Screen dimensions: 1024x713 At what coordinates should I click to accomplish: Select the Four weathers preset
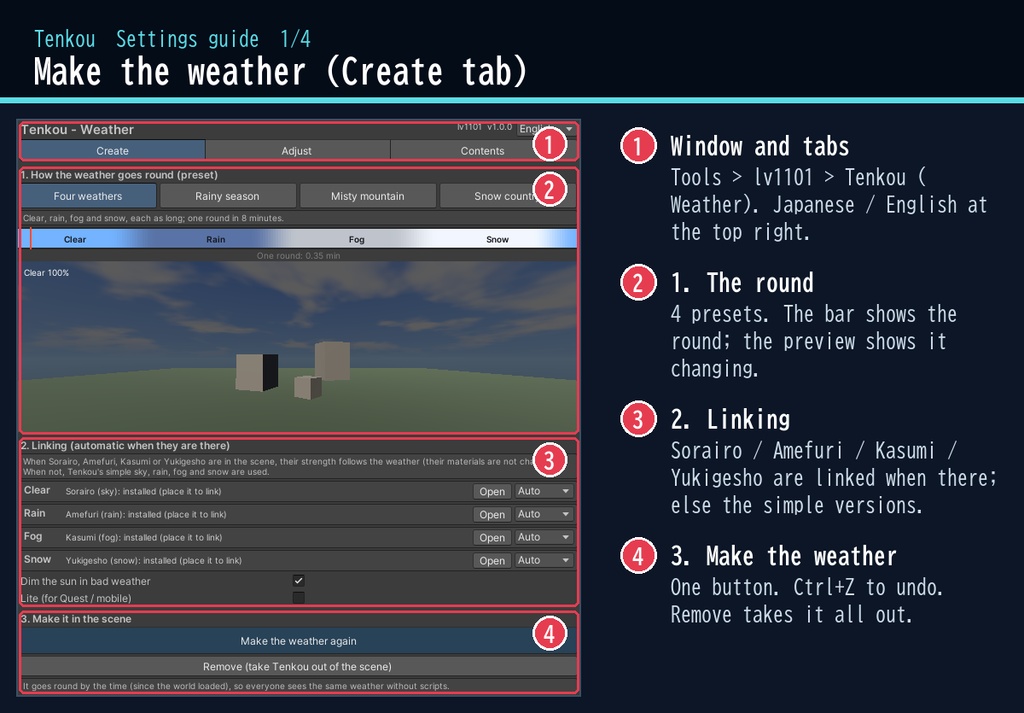[x=88, y=196]
